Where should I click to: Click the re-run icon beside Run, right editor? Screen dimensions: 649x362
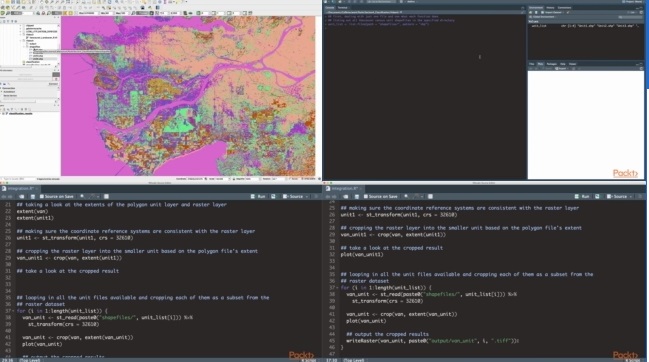597,197
